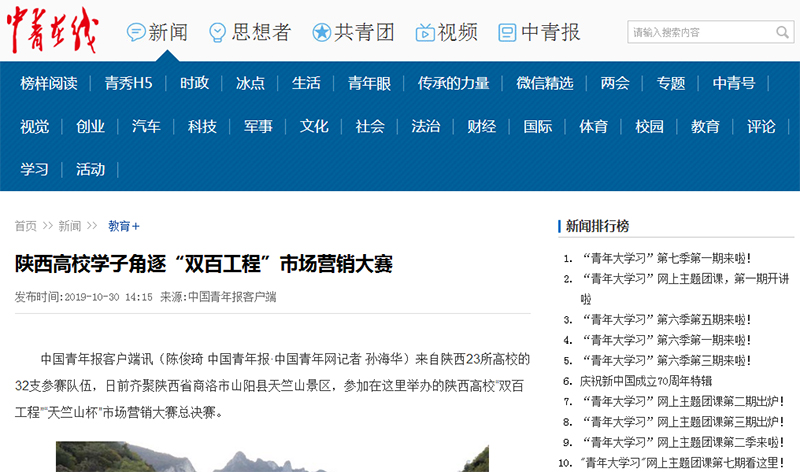This screenshot has width=800, height=472.
Task: Open “青年大学习”第七季第一期来啦 ranking link
Action: point(665,257)
